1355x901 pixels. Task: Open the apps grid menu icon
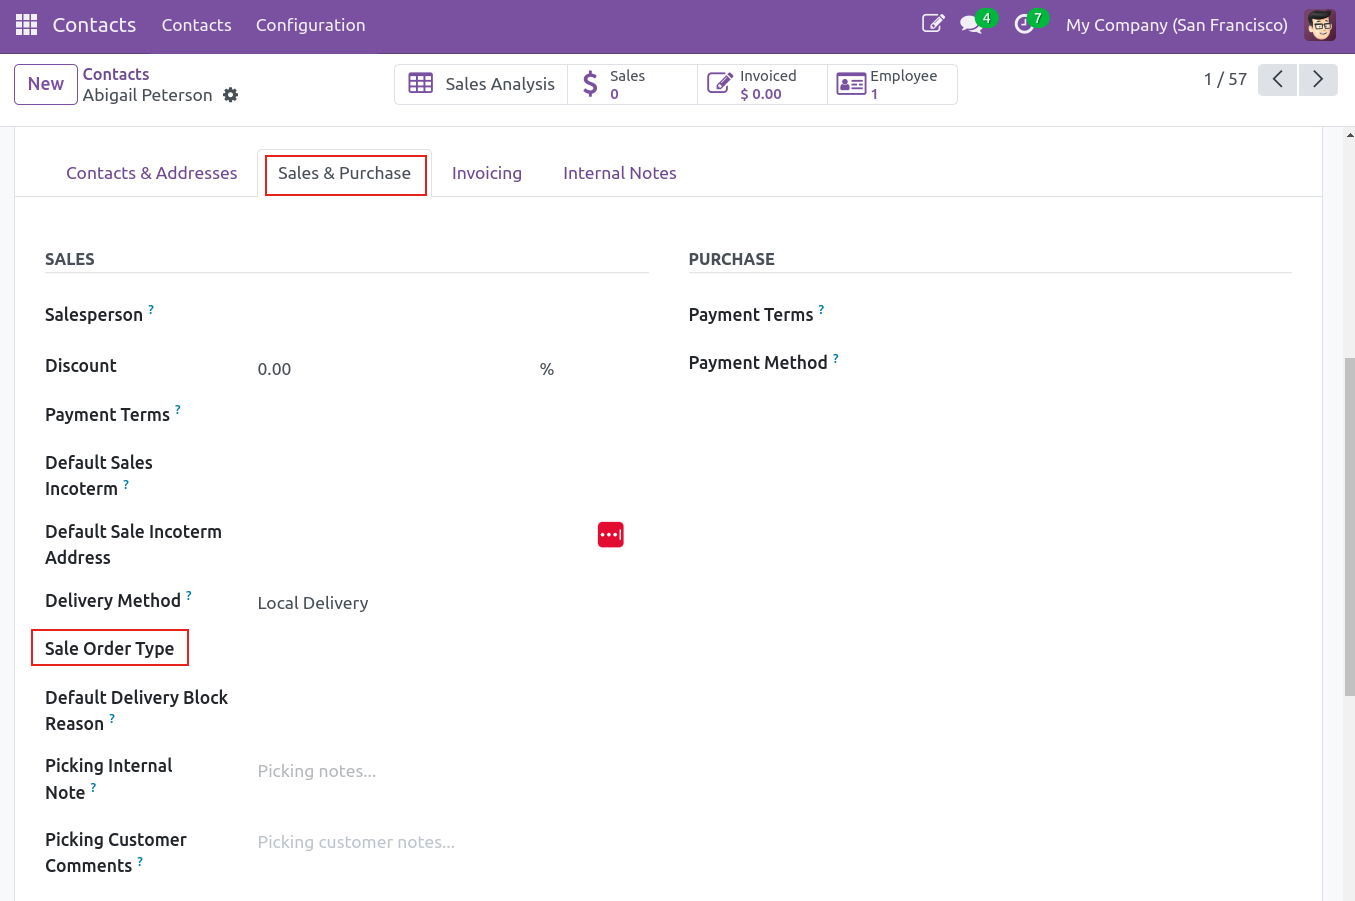[x=26, y=24]
